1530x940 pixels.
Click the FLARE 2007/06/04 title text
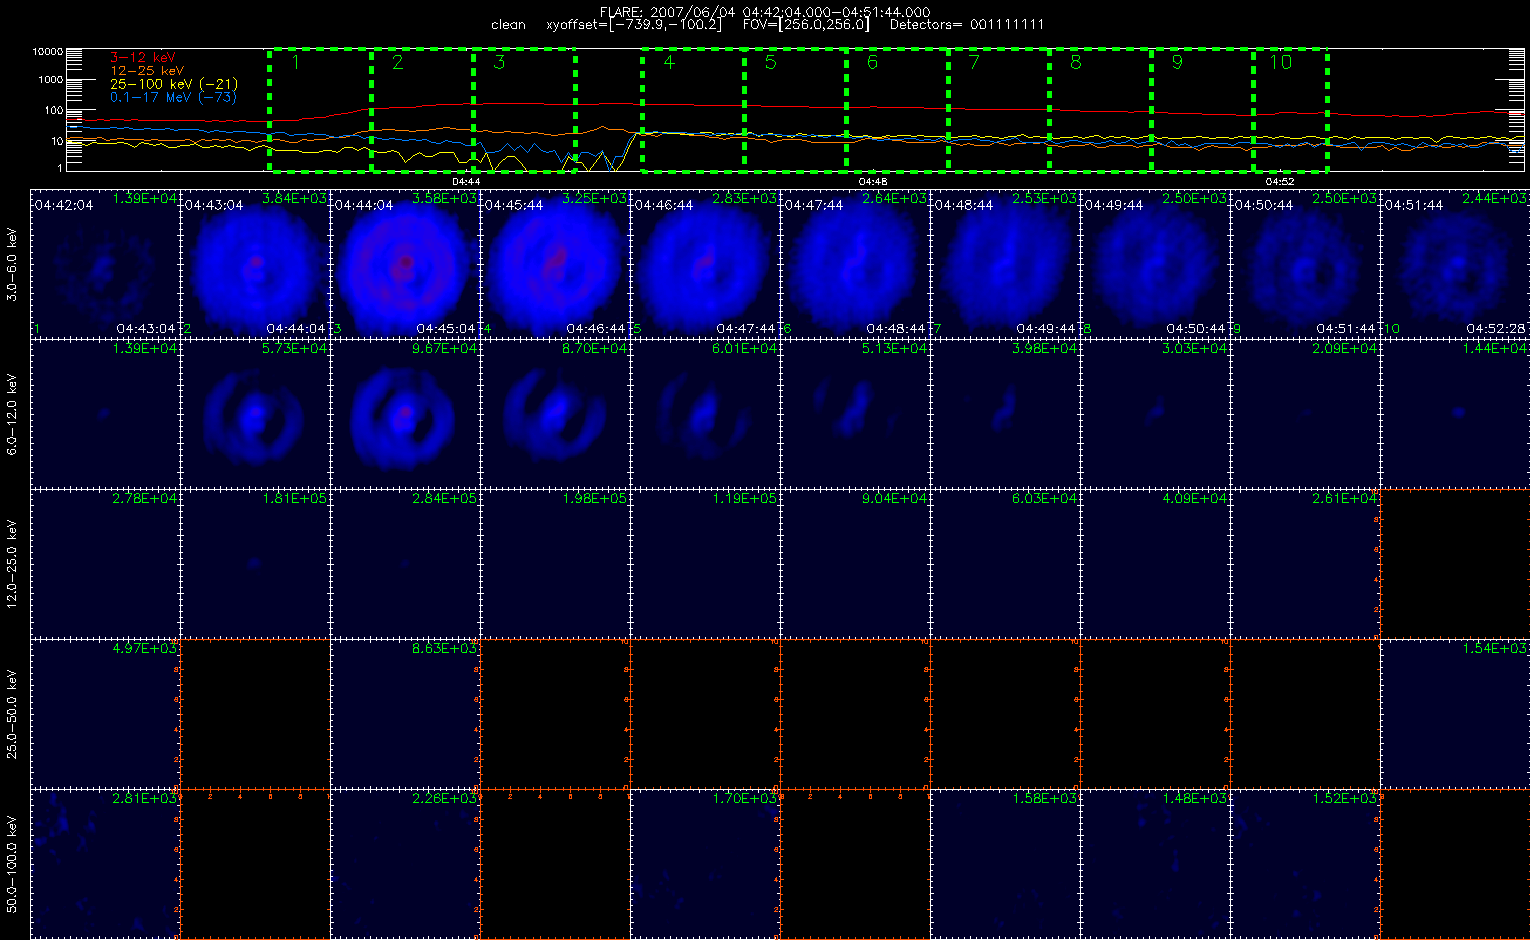(764, 12)
